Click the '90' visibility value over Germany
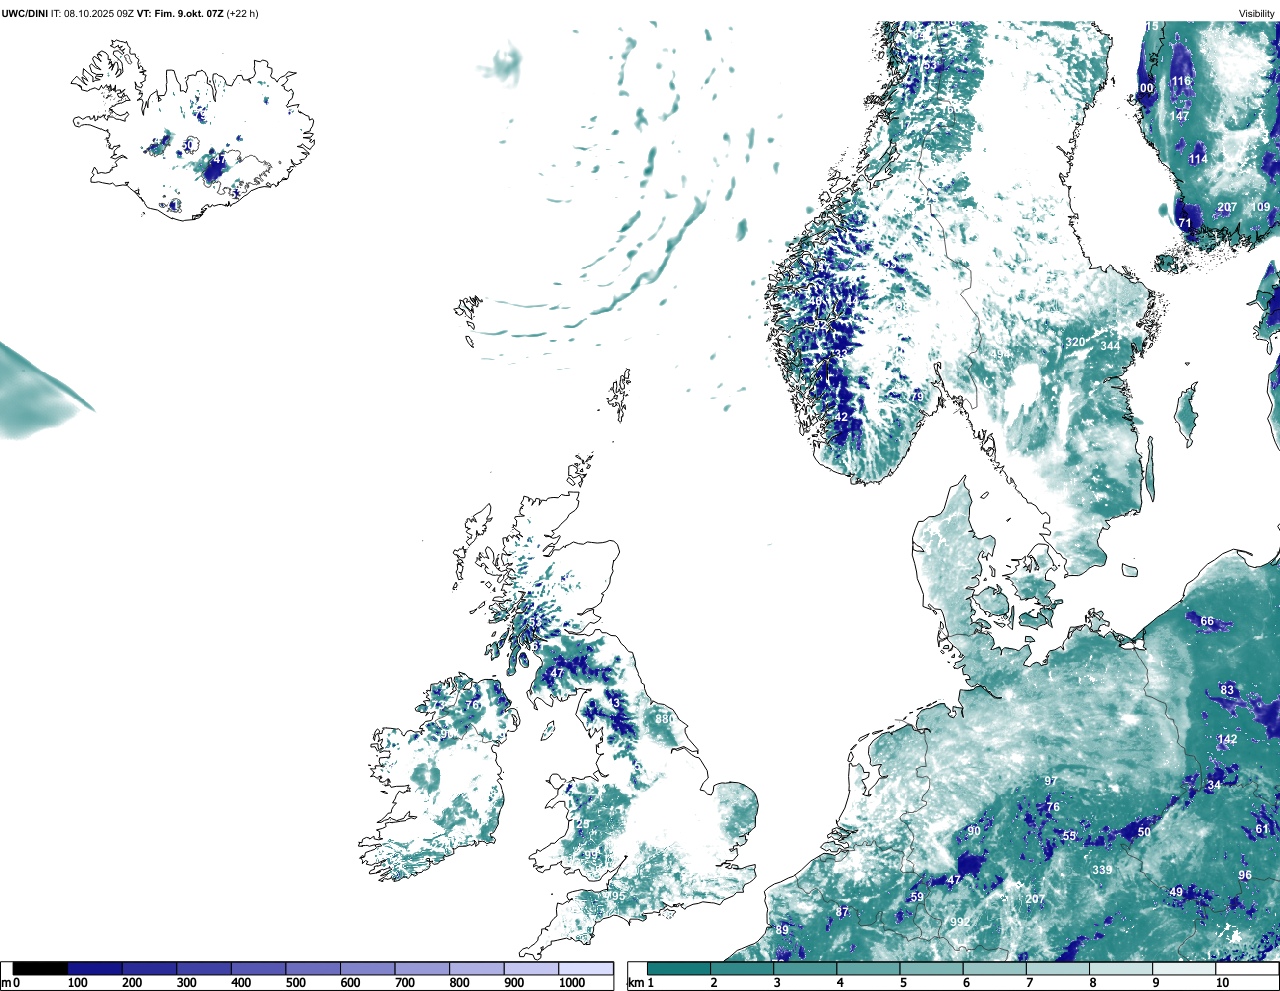 pyautogui.click(x=974, y=831)
